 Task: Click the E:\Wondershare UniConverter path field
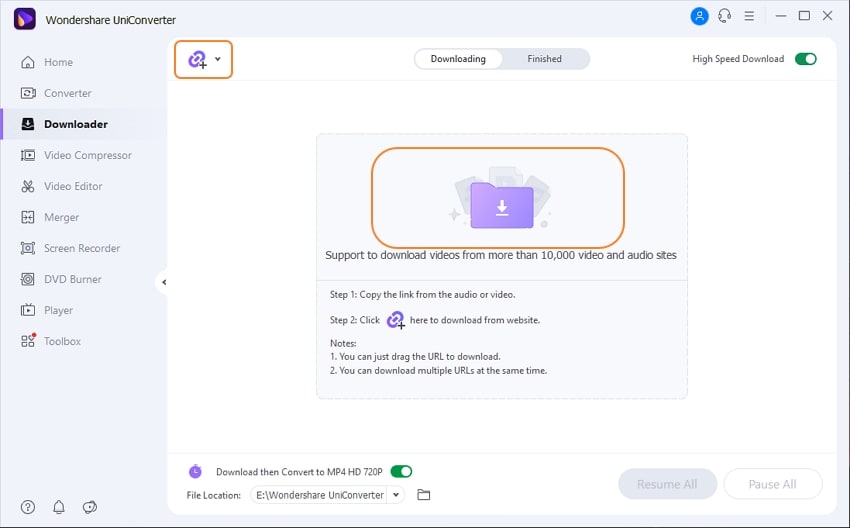coord(320,495)
